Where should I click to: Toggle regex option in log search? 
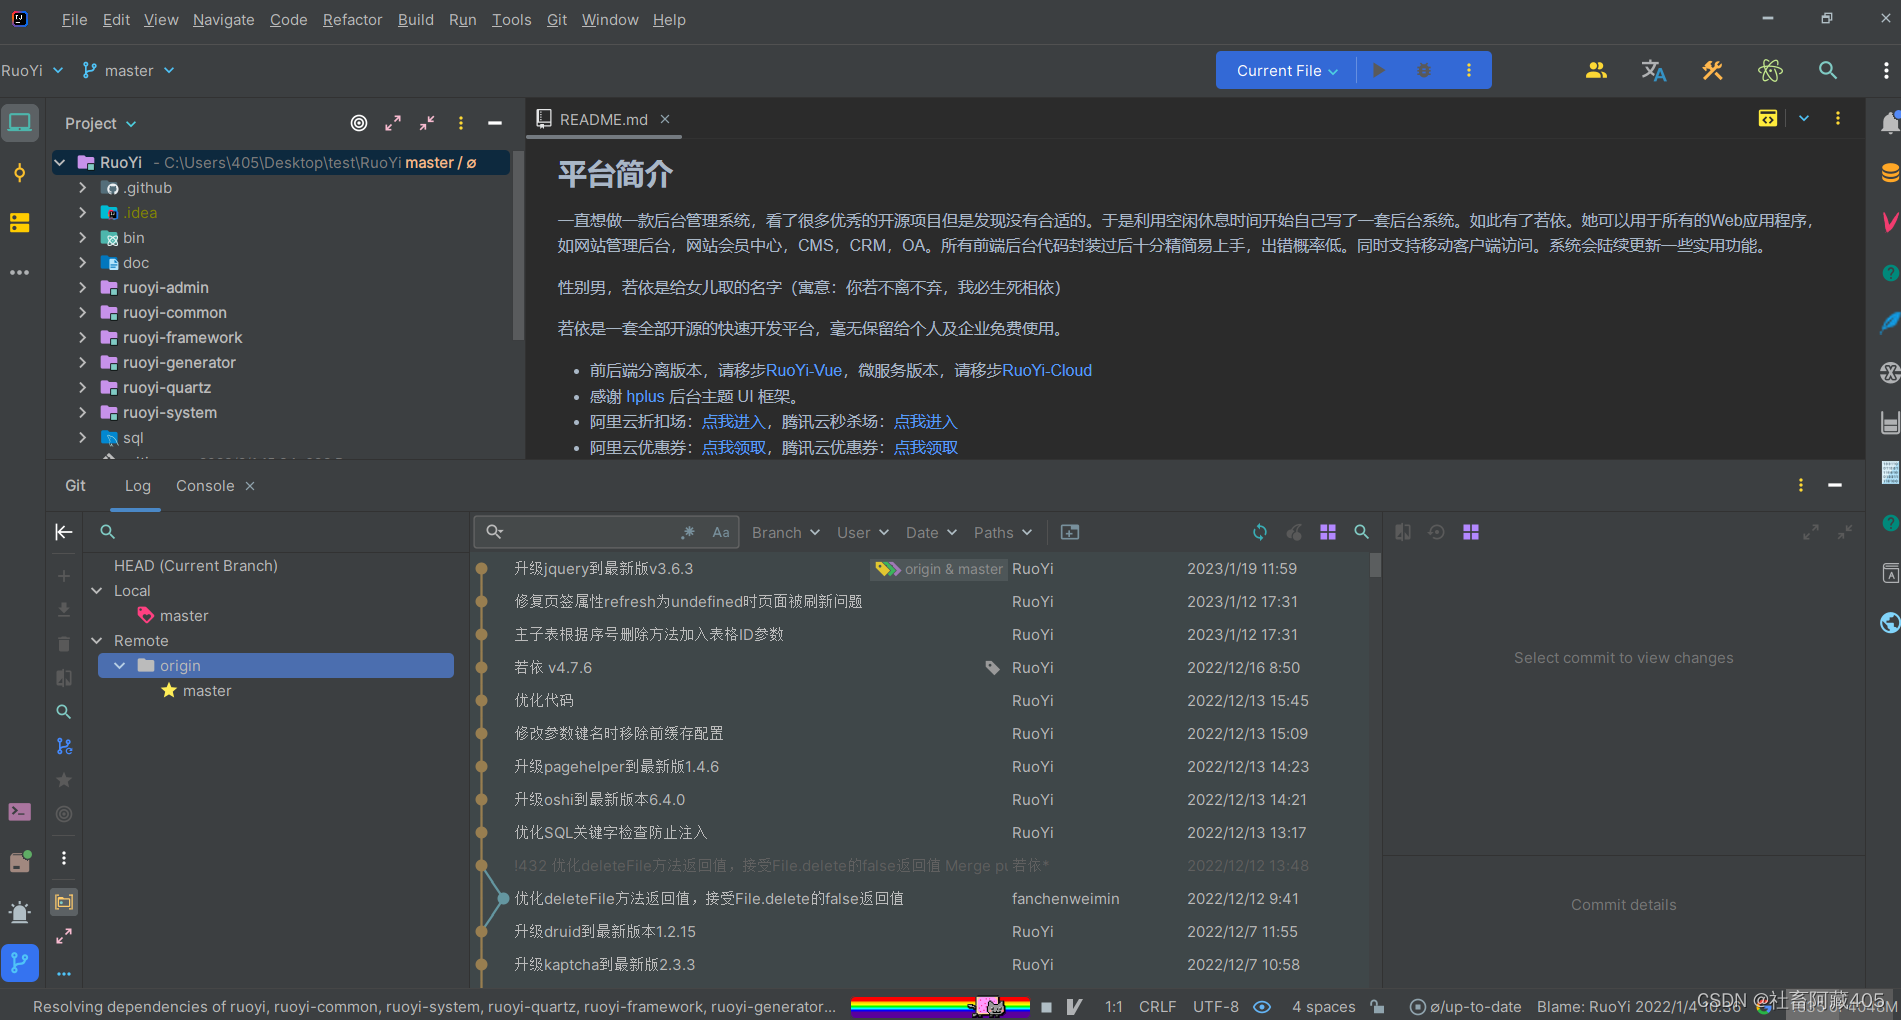point(688,532)
